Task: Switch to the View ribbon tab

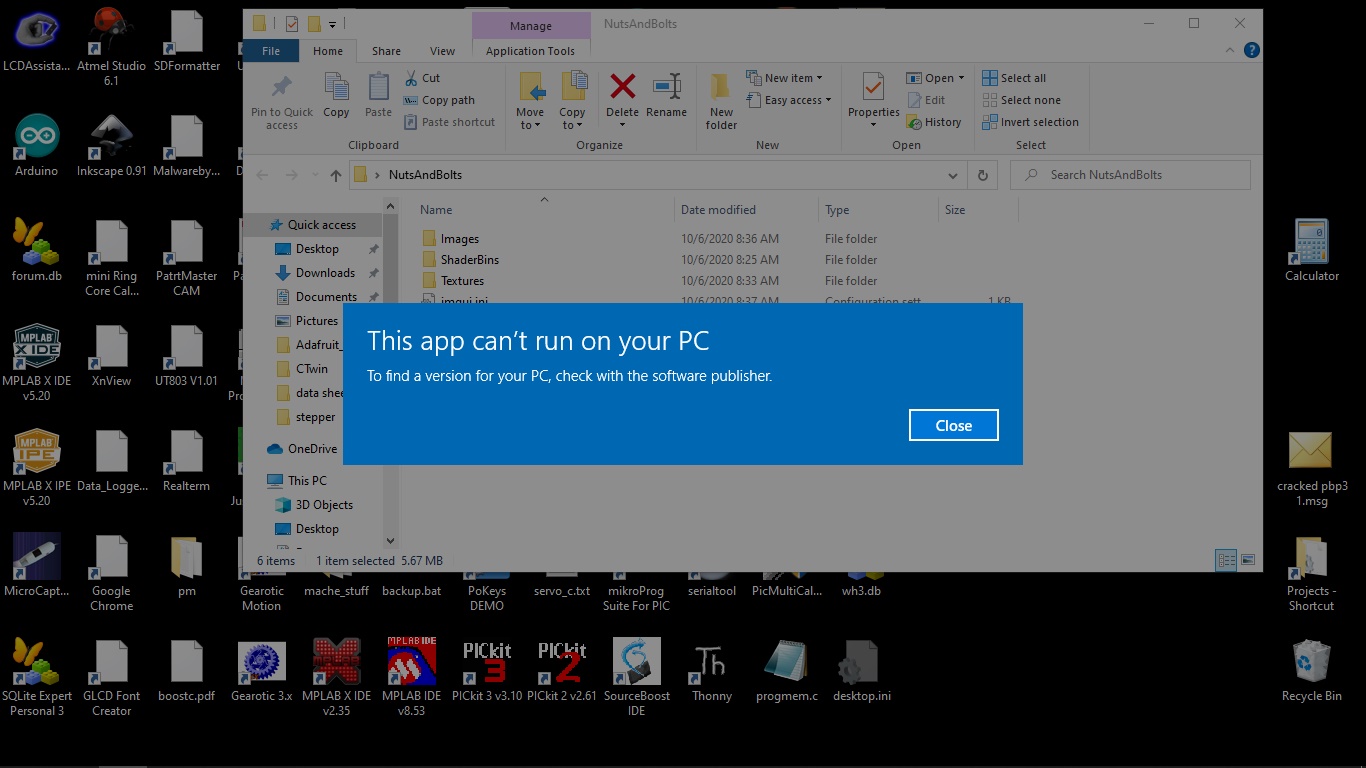Action: 442,51
